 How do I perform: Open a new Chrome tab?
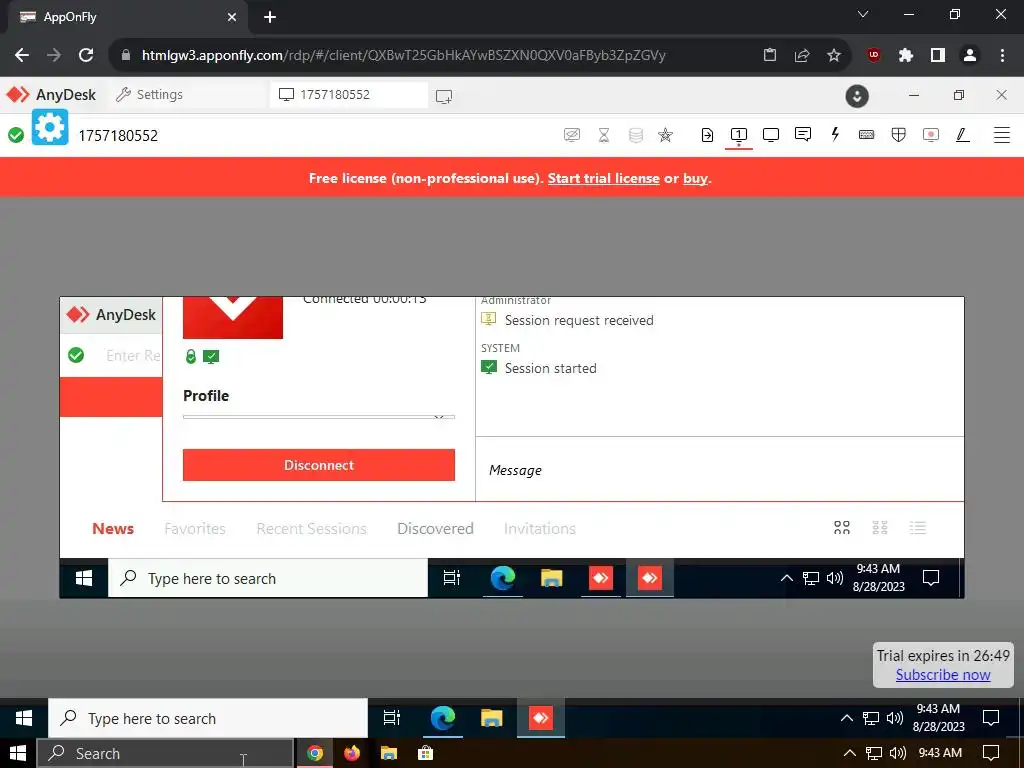tap(270, 17)
